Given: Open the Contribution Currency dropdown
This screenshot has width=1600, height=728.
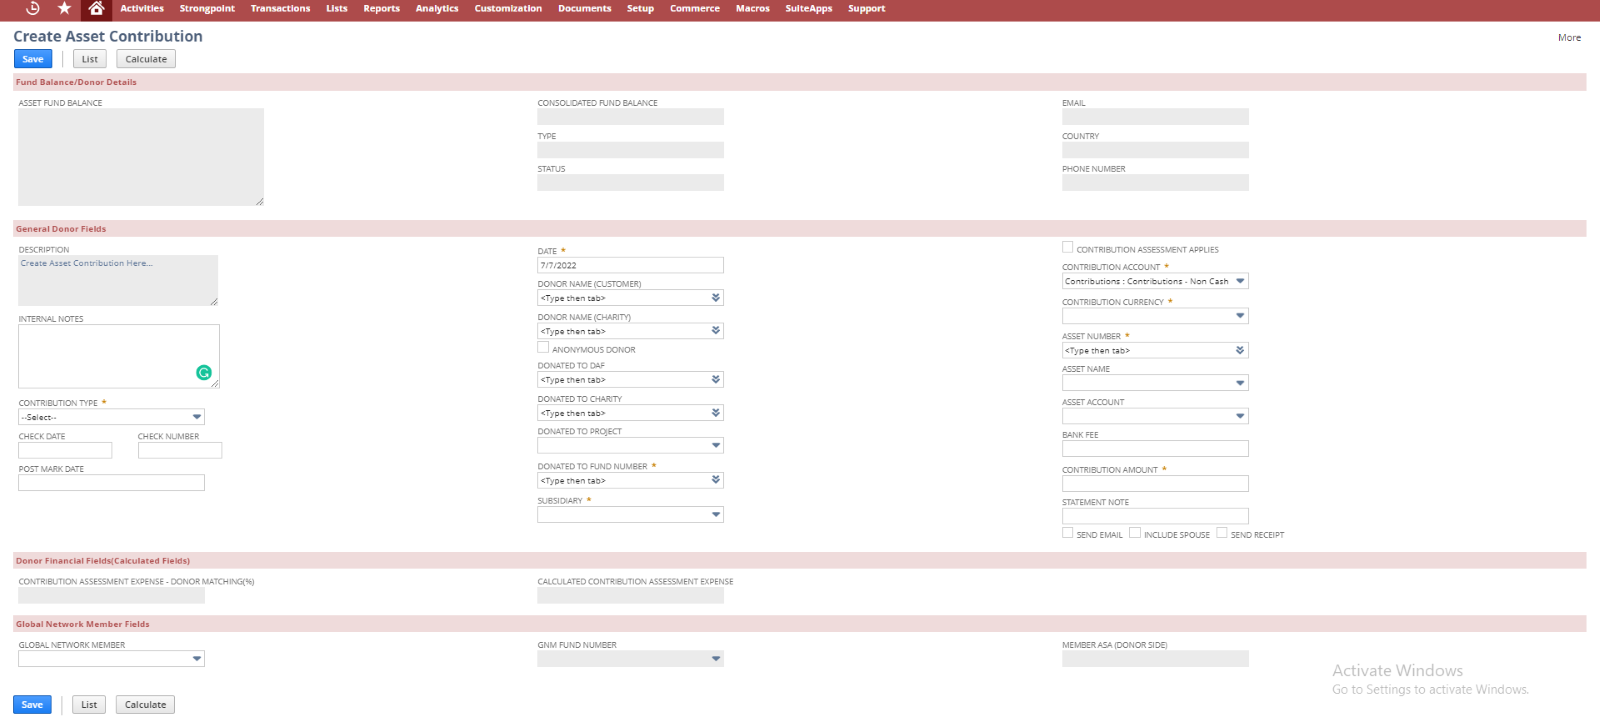Looking at the screenshot, I should tap(1240, 316).
